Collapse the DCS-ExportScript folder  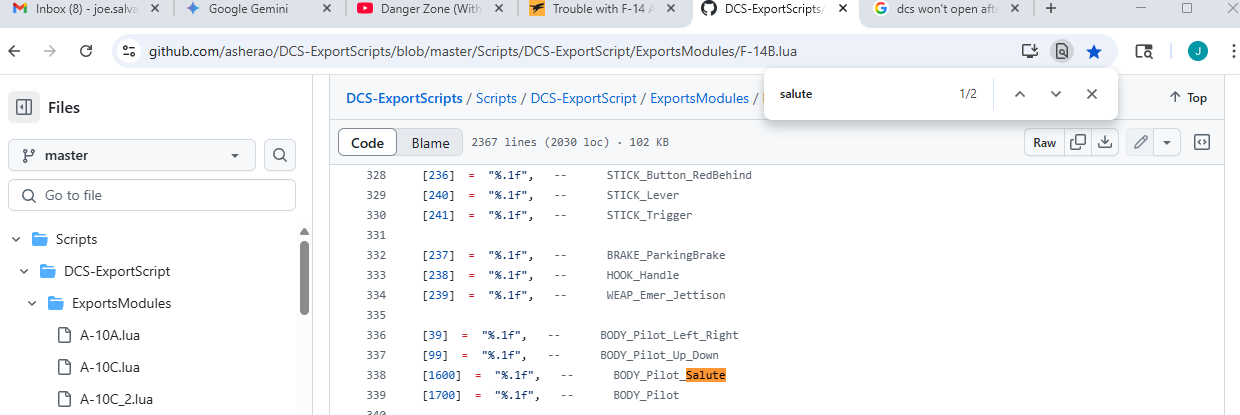(x=25, y=271)
